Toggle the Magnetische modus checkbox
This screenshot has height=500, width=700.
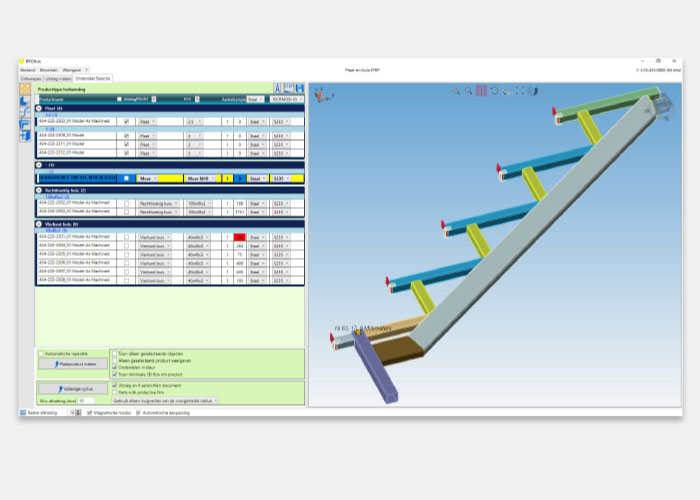(x=90, y=412)
